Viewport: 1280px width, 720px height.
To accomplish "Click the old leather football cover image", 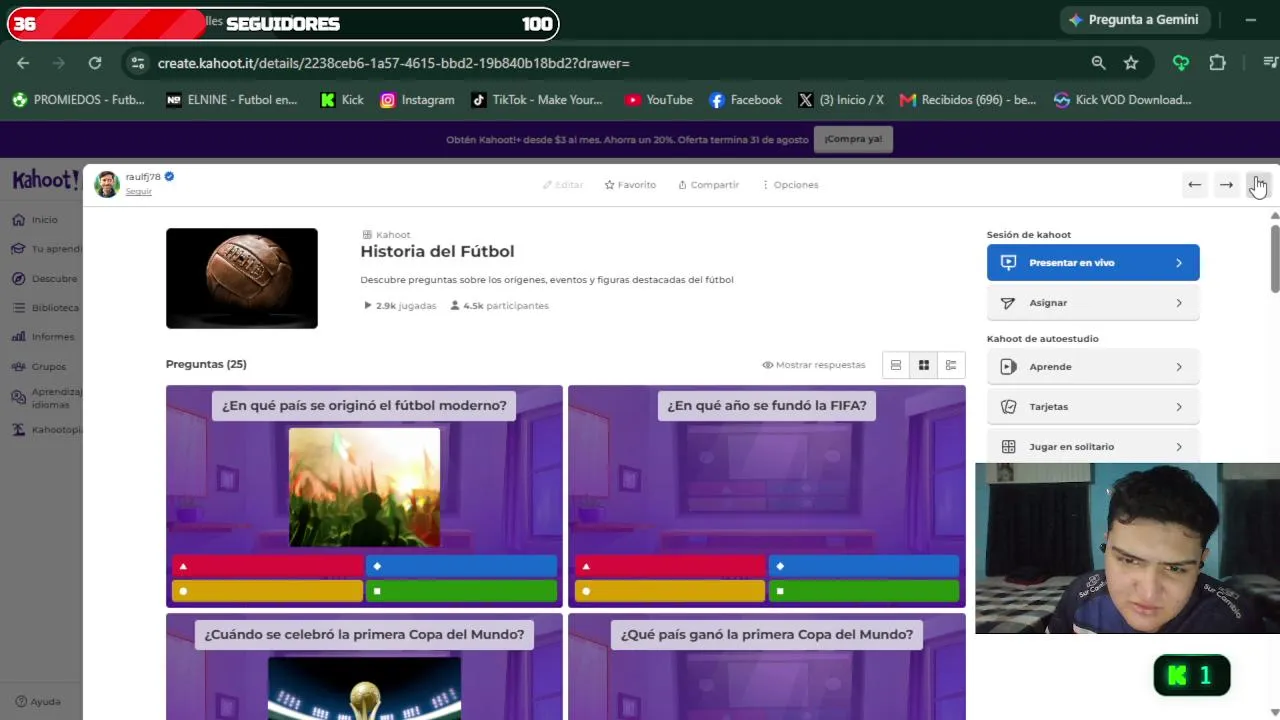I will click(242, 278).
